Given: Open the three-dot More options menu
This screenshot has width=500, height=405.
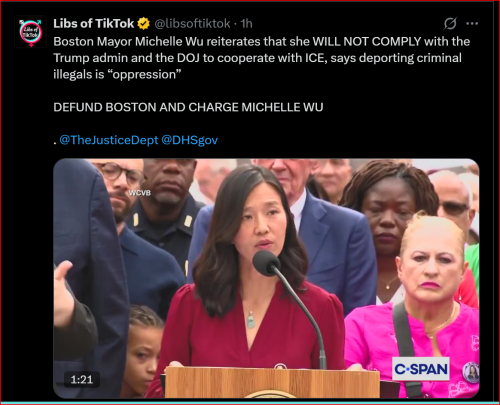Looking at the screenshot, I should [x=472, y=23].
